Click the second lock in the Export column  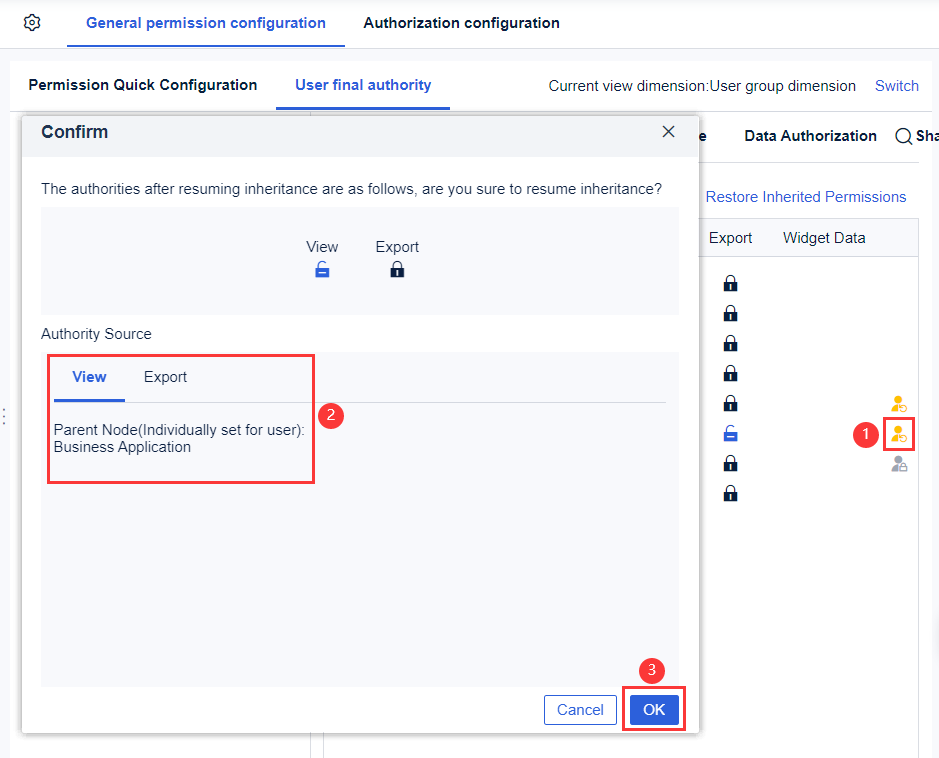point(730,313)
